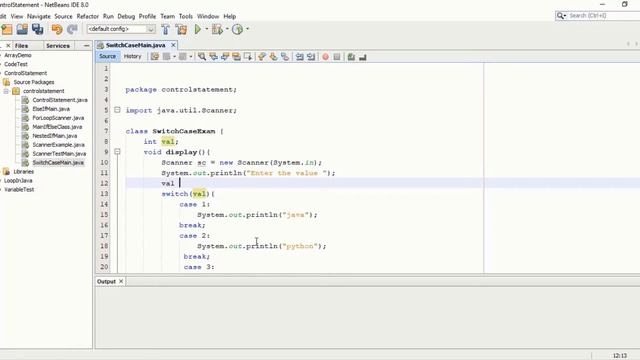
Task: Select ForLoopScanner.java file
Action: click(58, 118)
